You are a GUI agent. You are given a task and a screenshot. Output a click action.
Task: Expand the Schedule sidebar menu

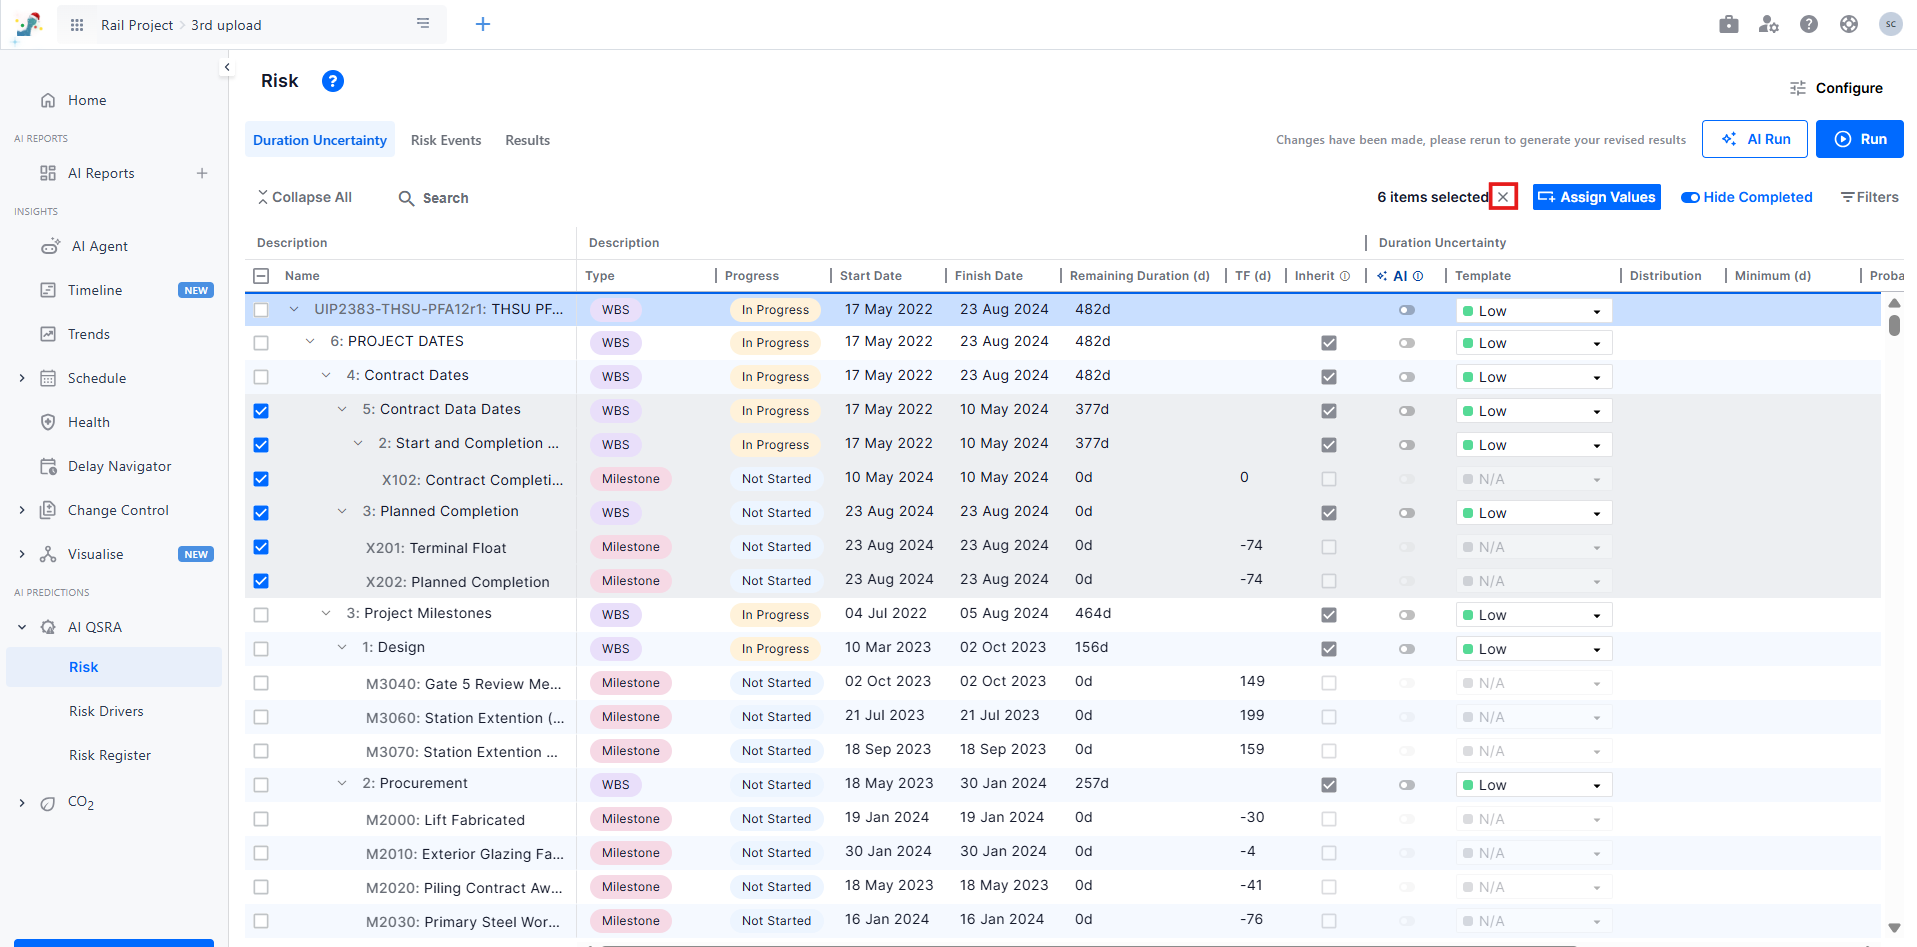click(x=22, y=378)
